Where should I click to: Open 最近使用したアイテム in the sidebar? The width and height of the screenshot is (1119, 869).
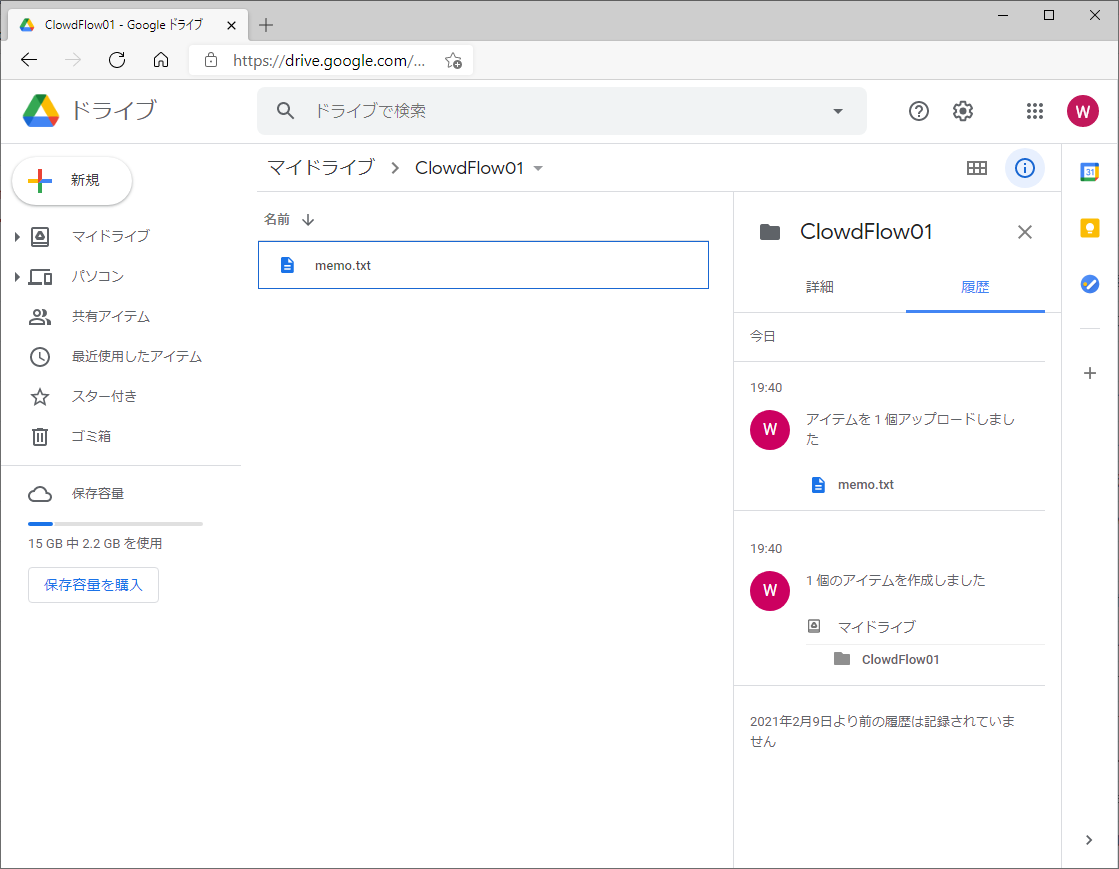click(136, 356)
